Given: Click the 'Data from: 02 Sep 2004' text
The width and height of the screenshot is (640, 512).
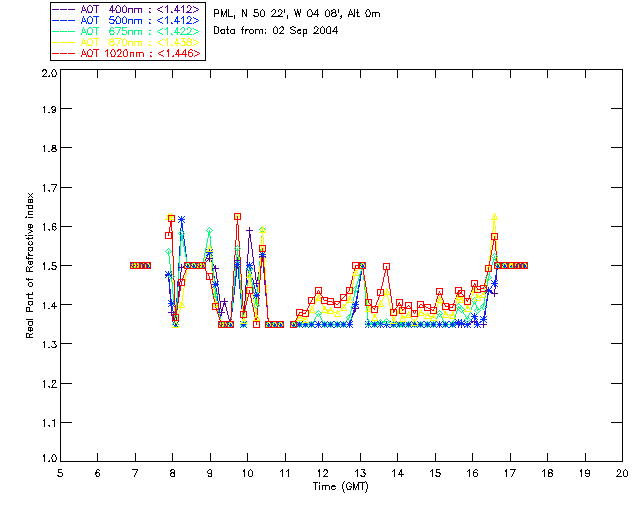Looking at the screenshot, I should coord(276,31).
